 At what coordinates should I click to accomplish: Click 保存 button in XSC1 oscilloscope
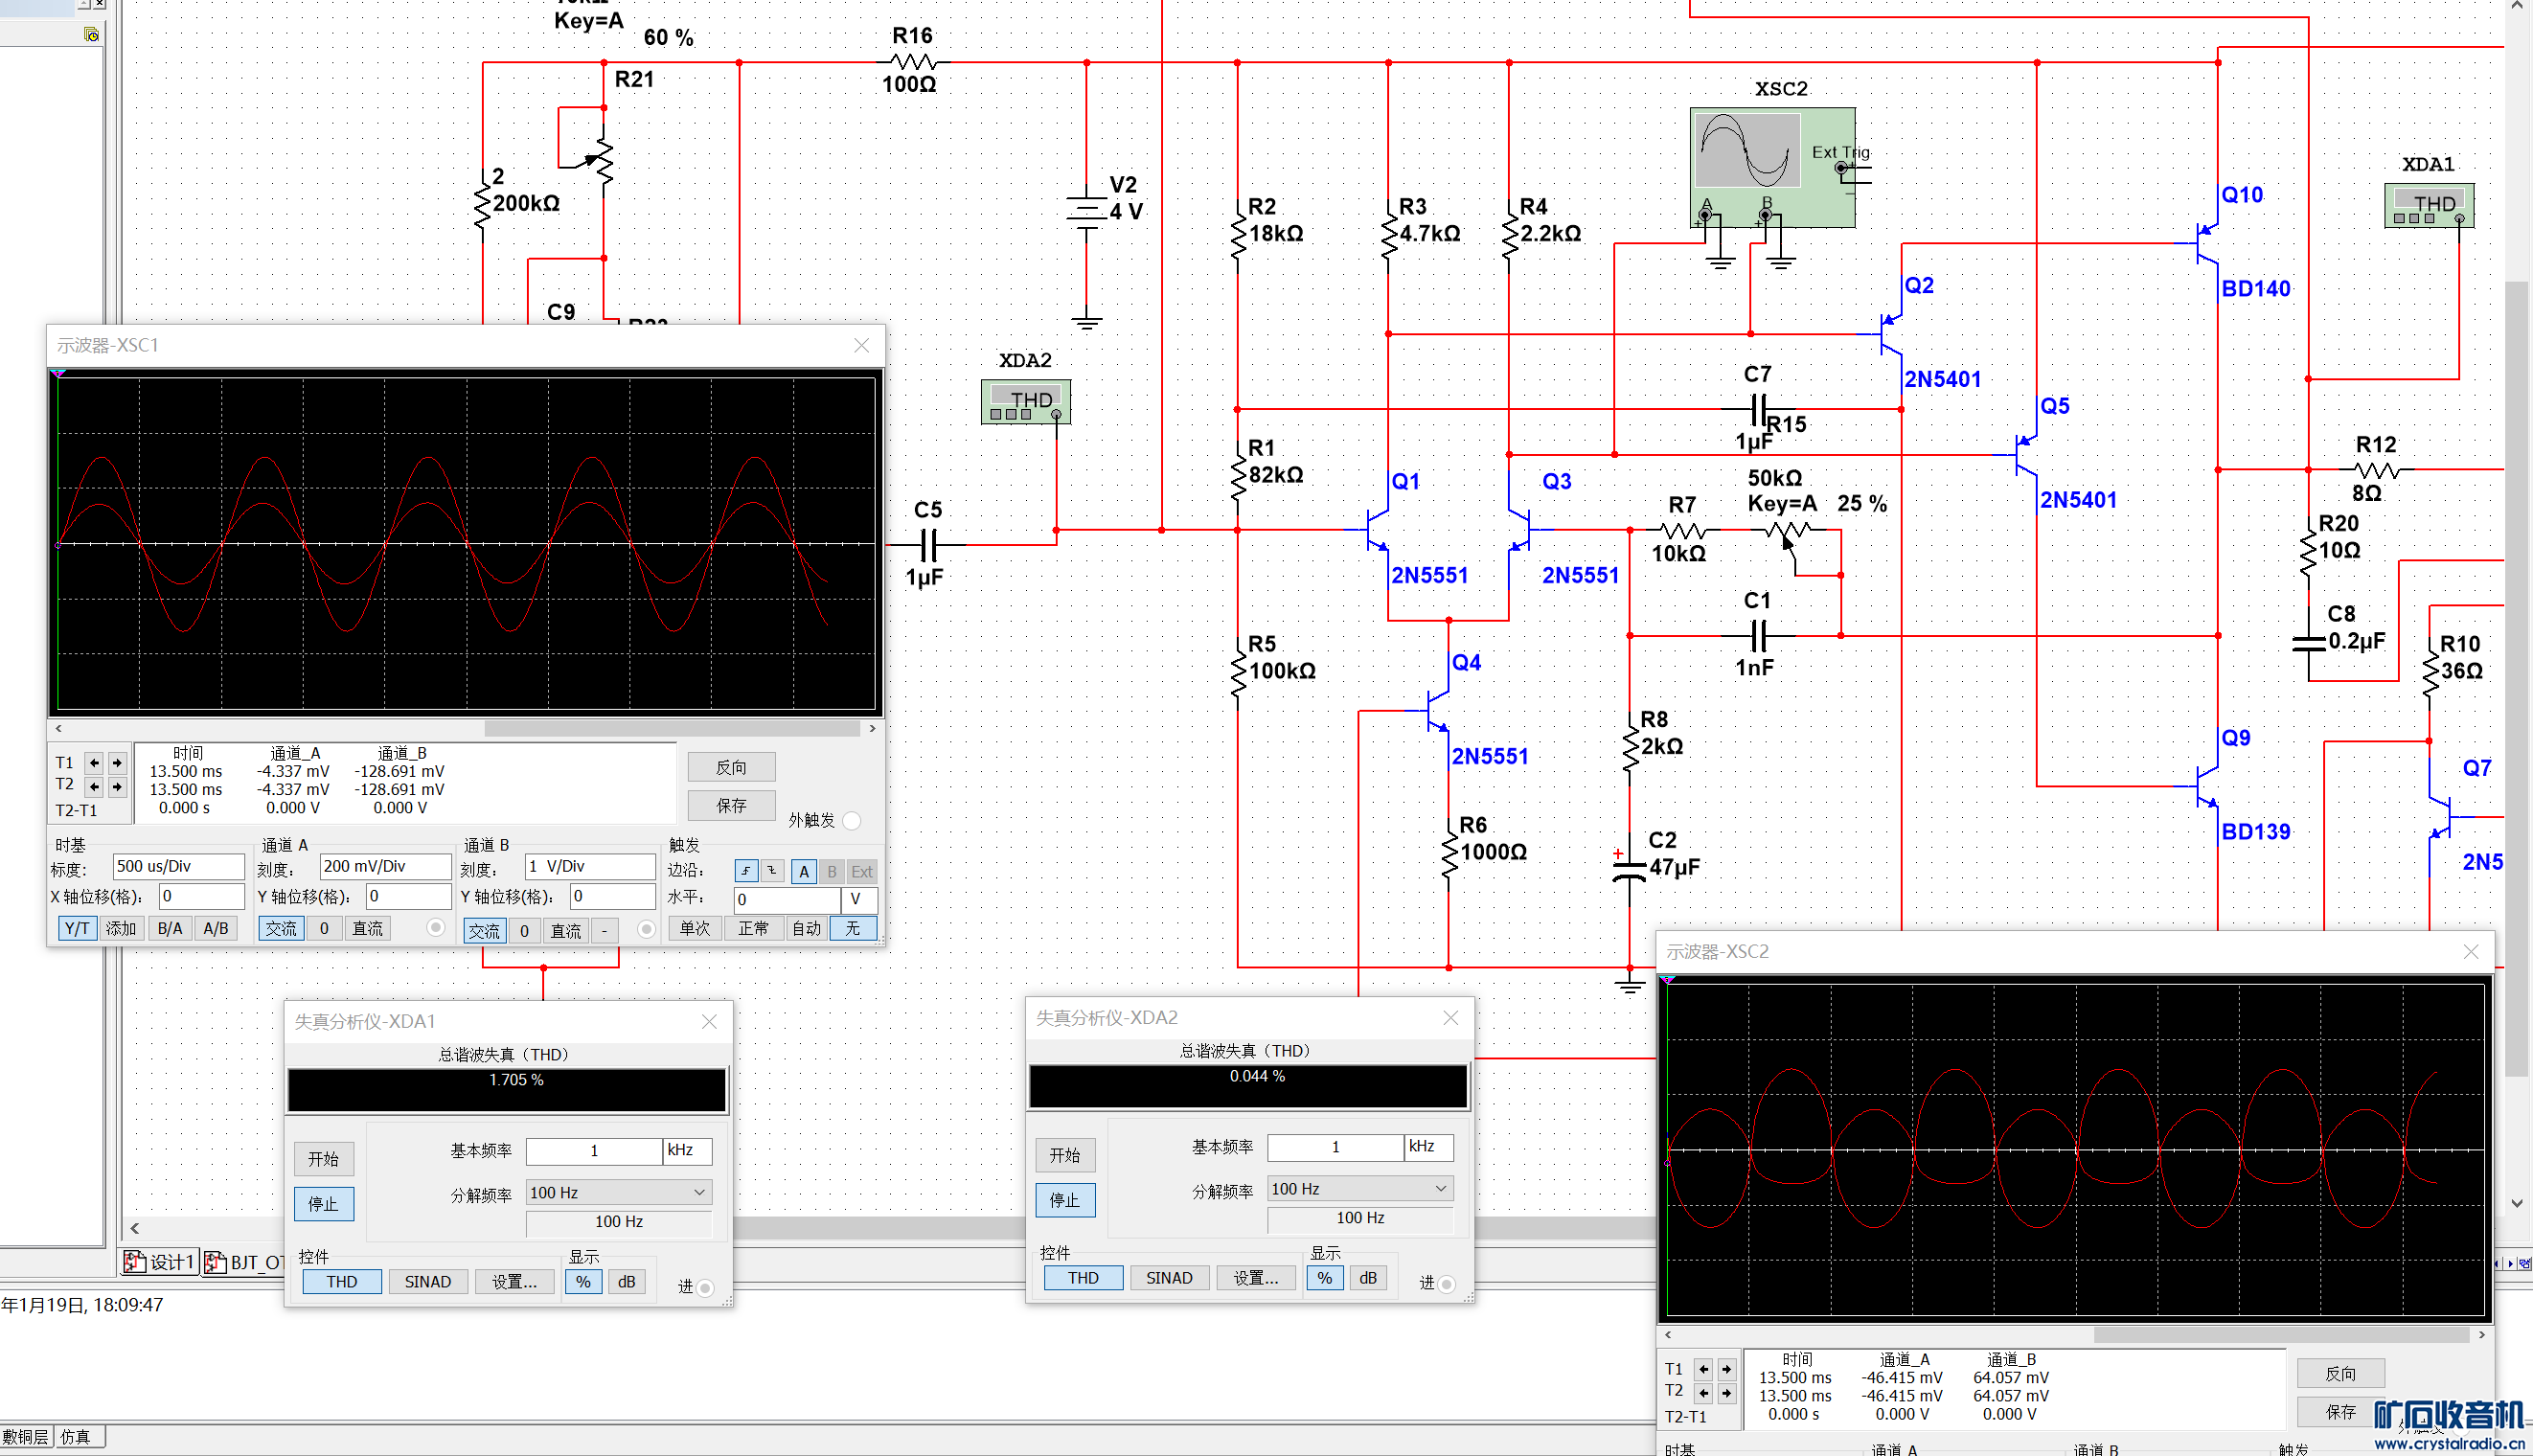(731, 805)
